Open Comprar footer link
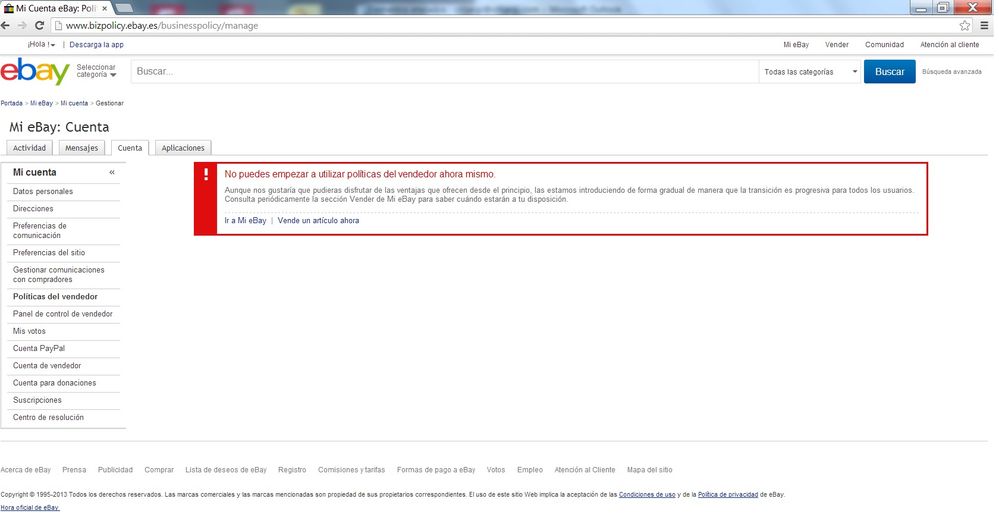The width and height of the screenshot is (999, 526). 159,470
